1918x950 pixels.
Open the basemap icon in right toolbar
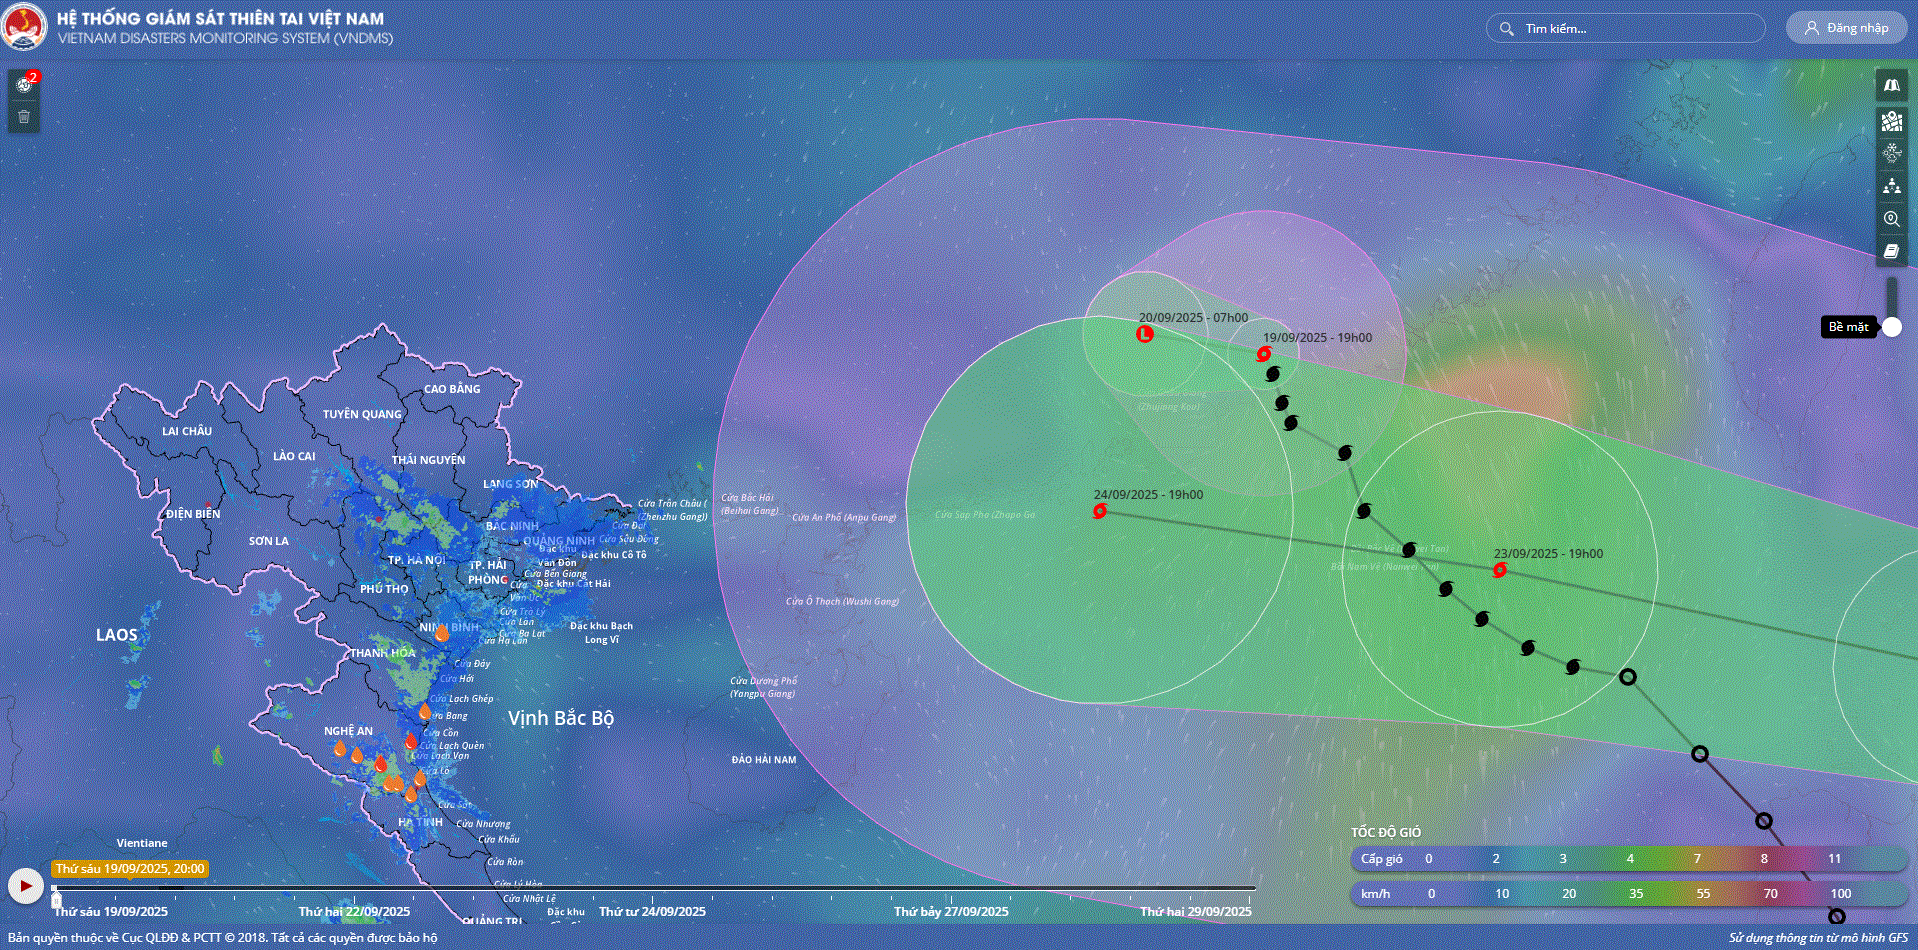pyautogui.click(x=1891, y=86)
